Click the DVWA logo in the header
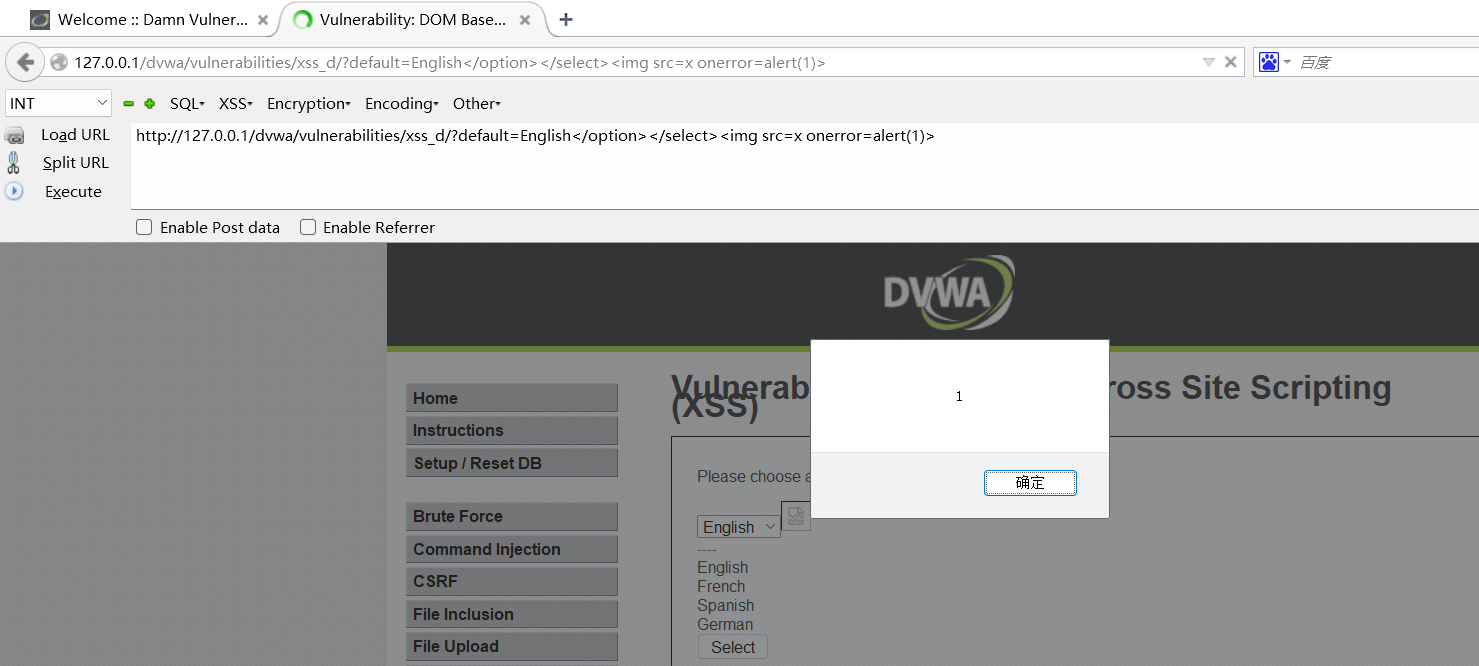Image resolution: width=1479 pixels, height=666 pixels. click(949, 293)
